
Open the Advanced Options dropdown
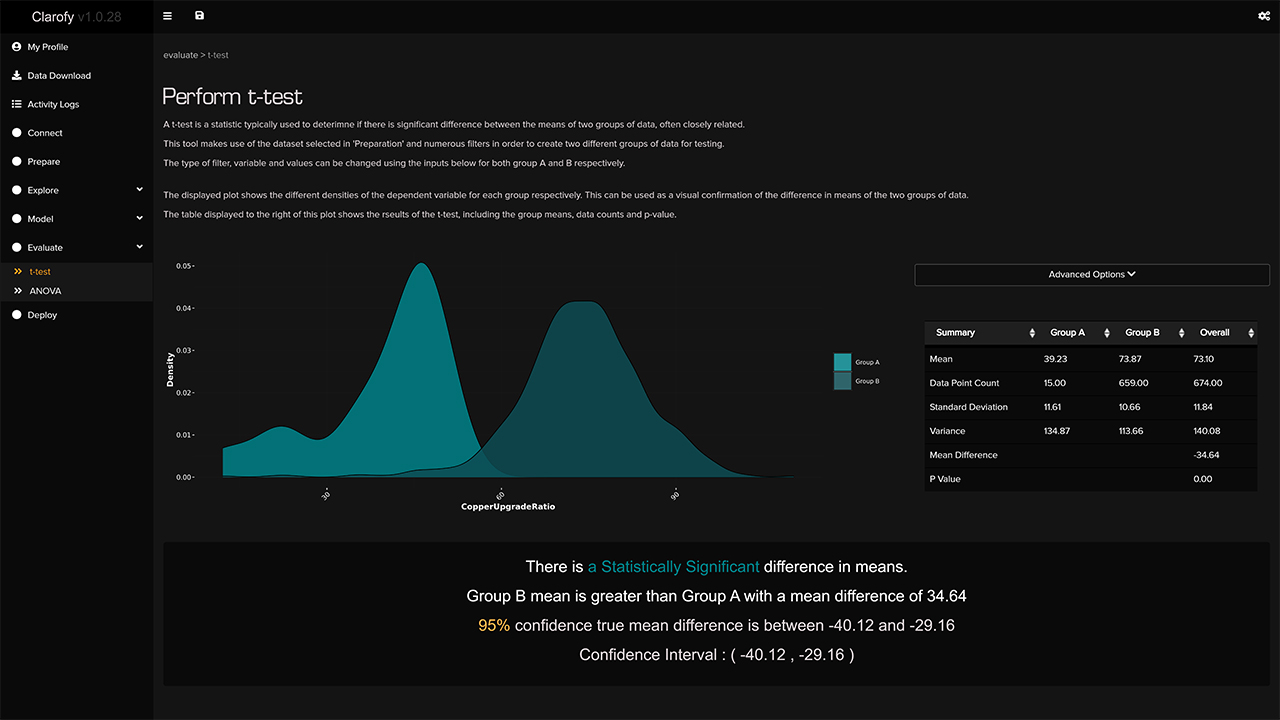(1092, 275)
